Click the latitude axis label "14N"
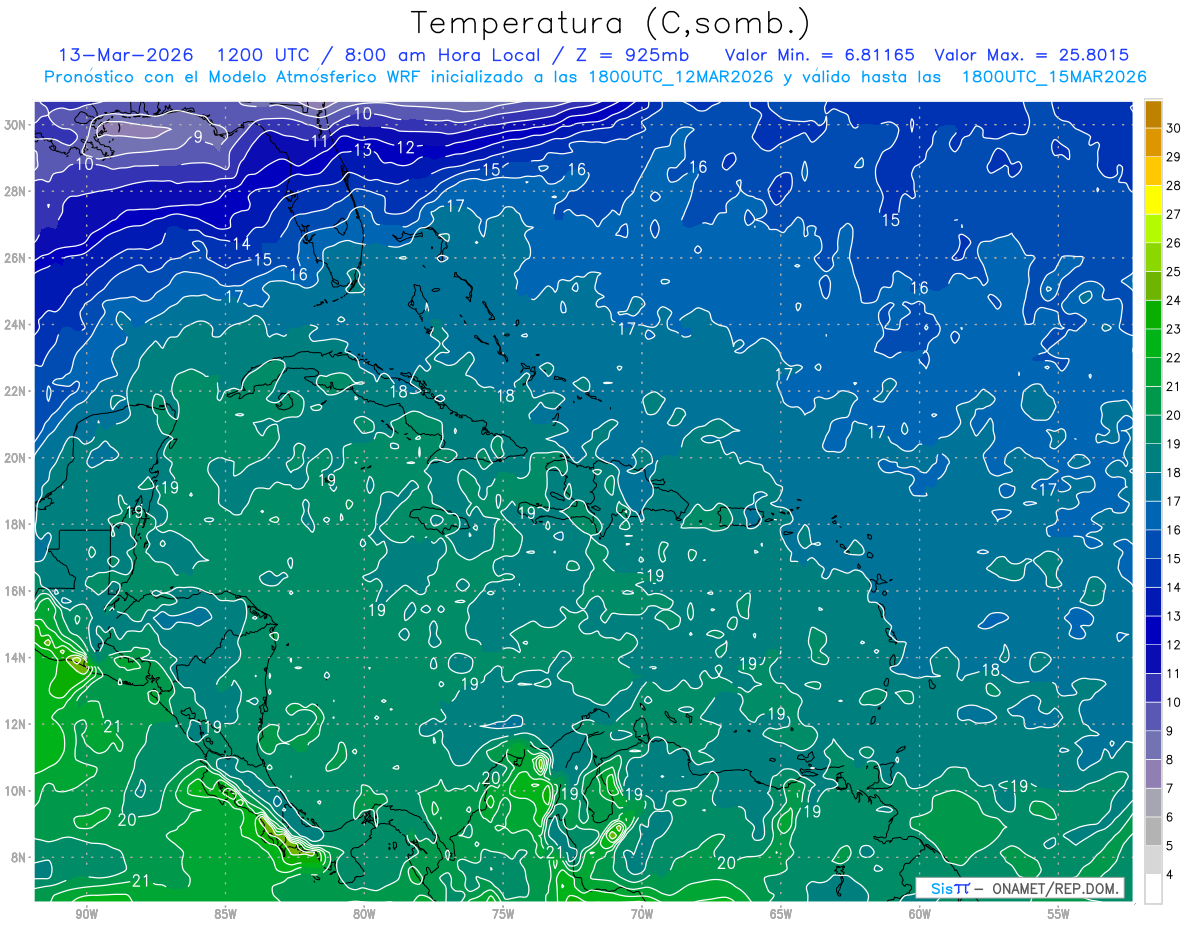This screenshot has width=1200, height=927. pos(17,657)
